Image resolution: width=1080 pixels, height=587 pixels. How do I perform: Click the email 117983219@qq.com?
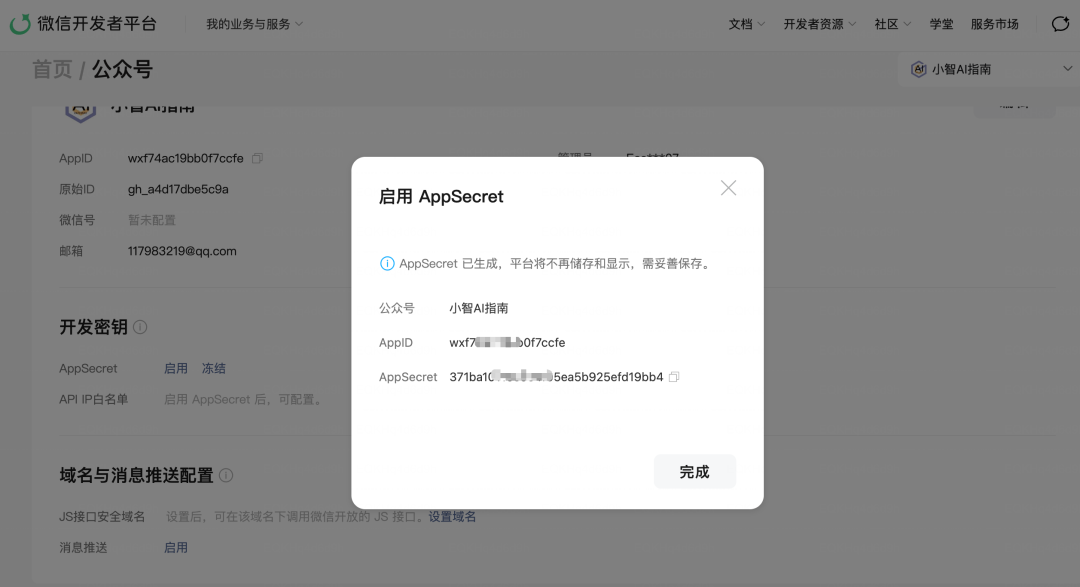tap(182, 251)
